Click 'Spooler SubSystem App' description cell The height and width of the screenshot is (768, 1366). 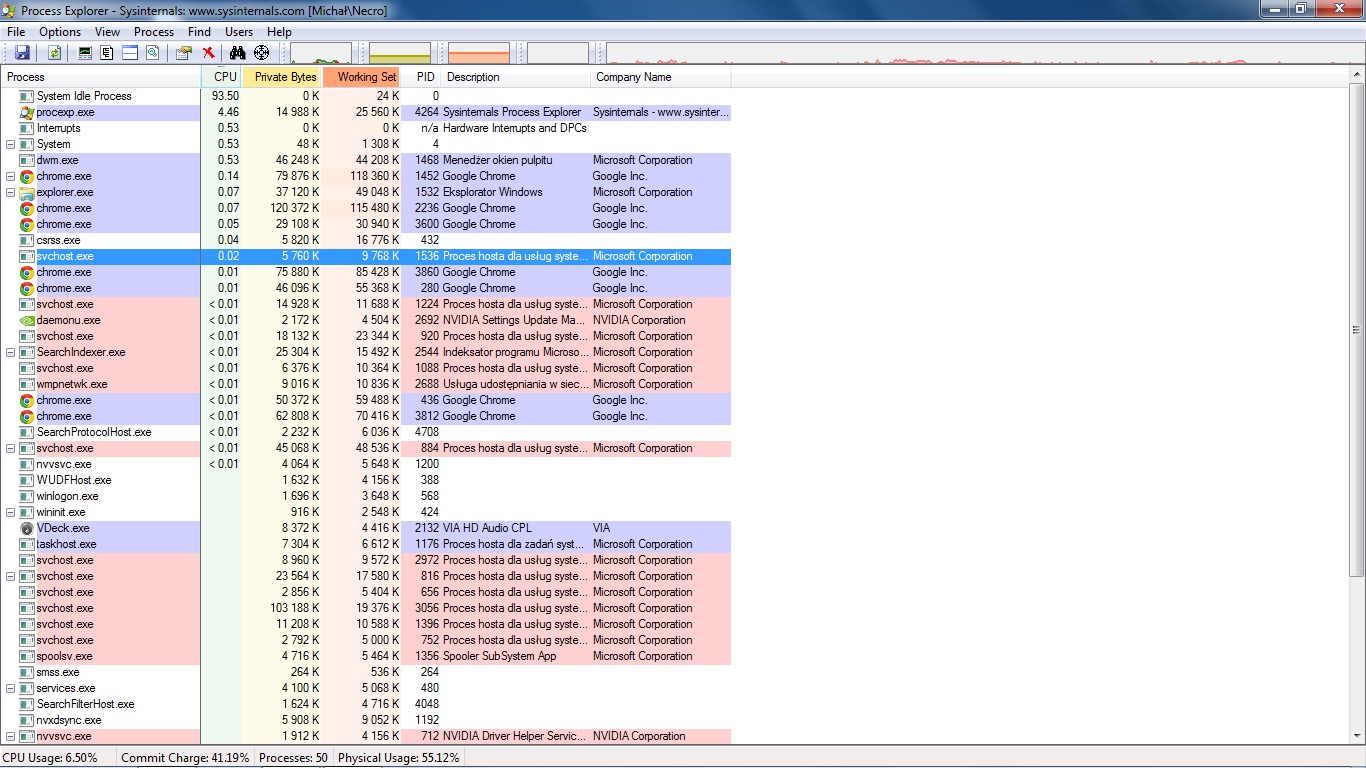click(500, 656)
